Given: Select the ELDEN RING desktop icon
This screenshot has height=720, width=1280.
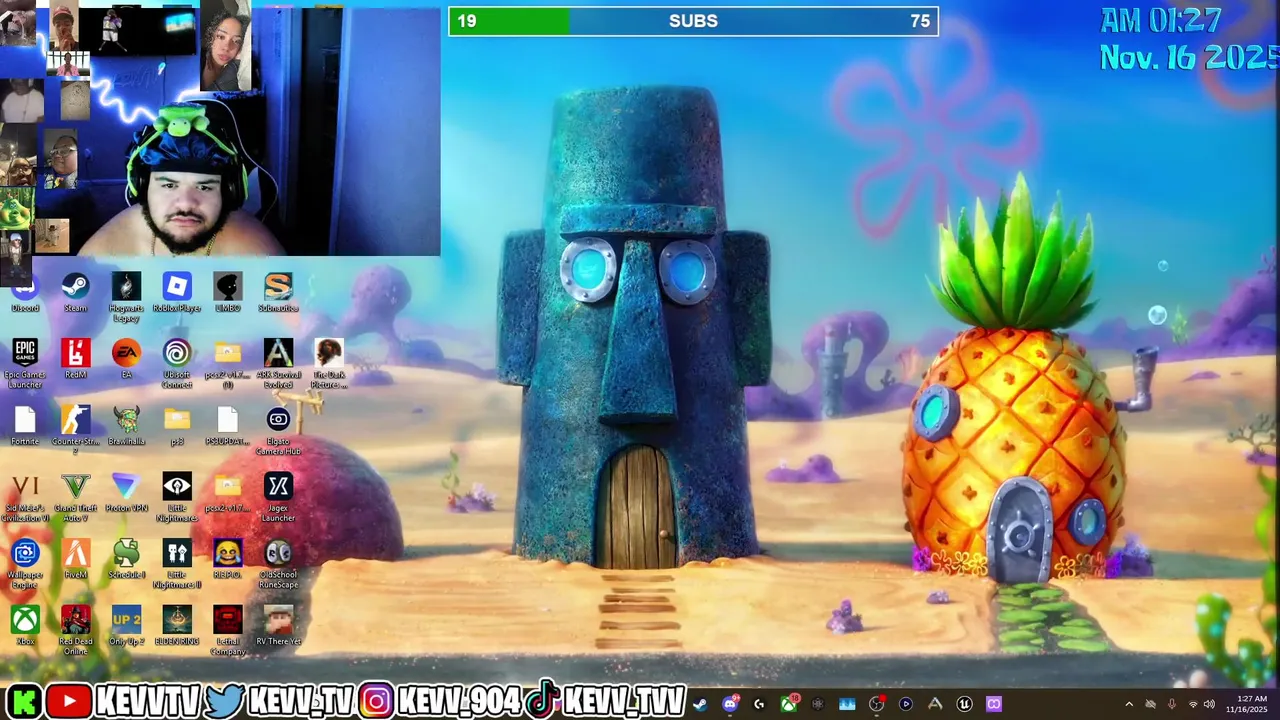Looking at the screenshot, I should pyautogui.click(x=177, y=626).
